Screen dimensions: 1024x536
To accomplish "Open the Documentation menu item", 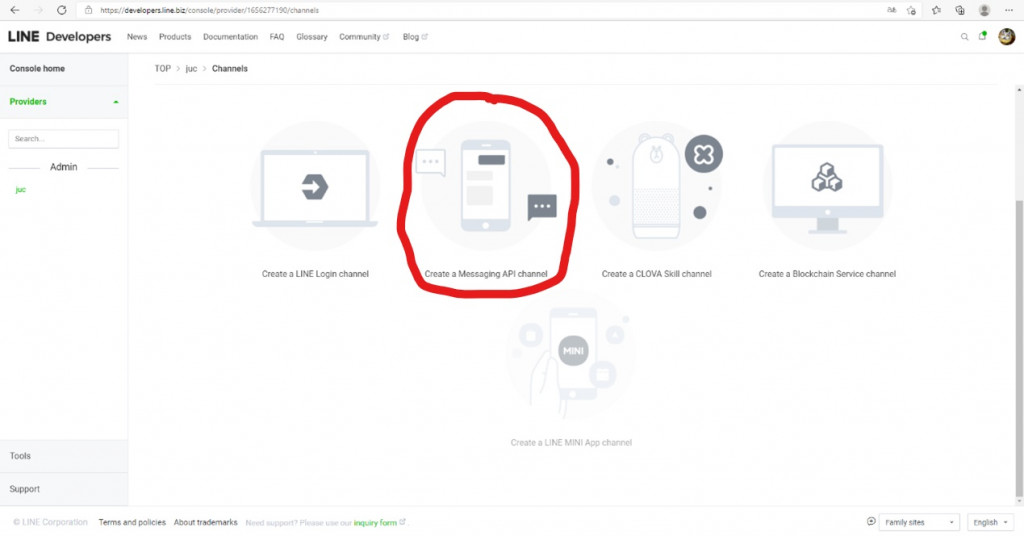I will 231,37.
